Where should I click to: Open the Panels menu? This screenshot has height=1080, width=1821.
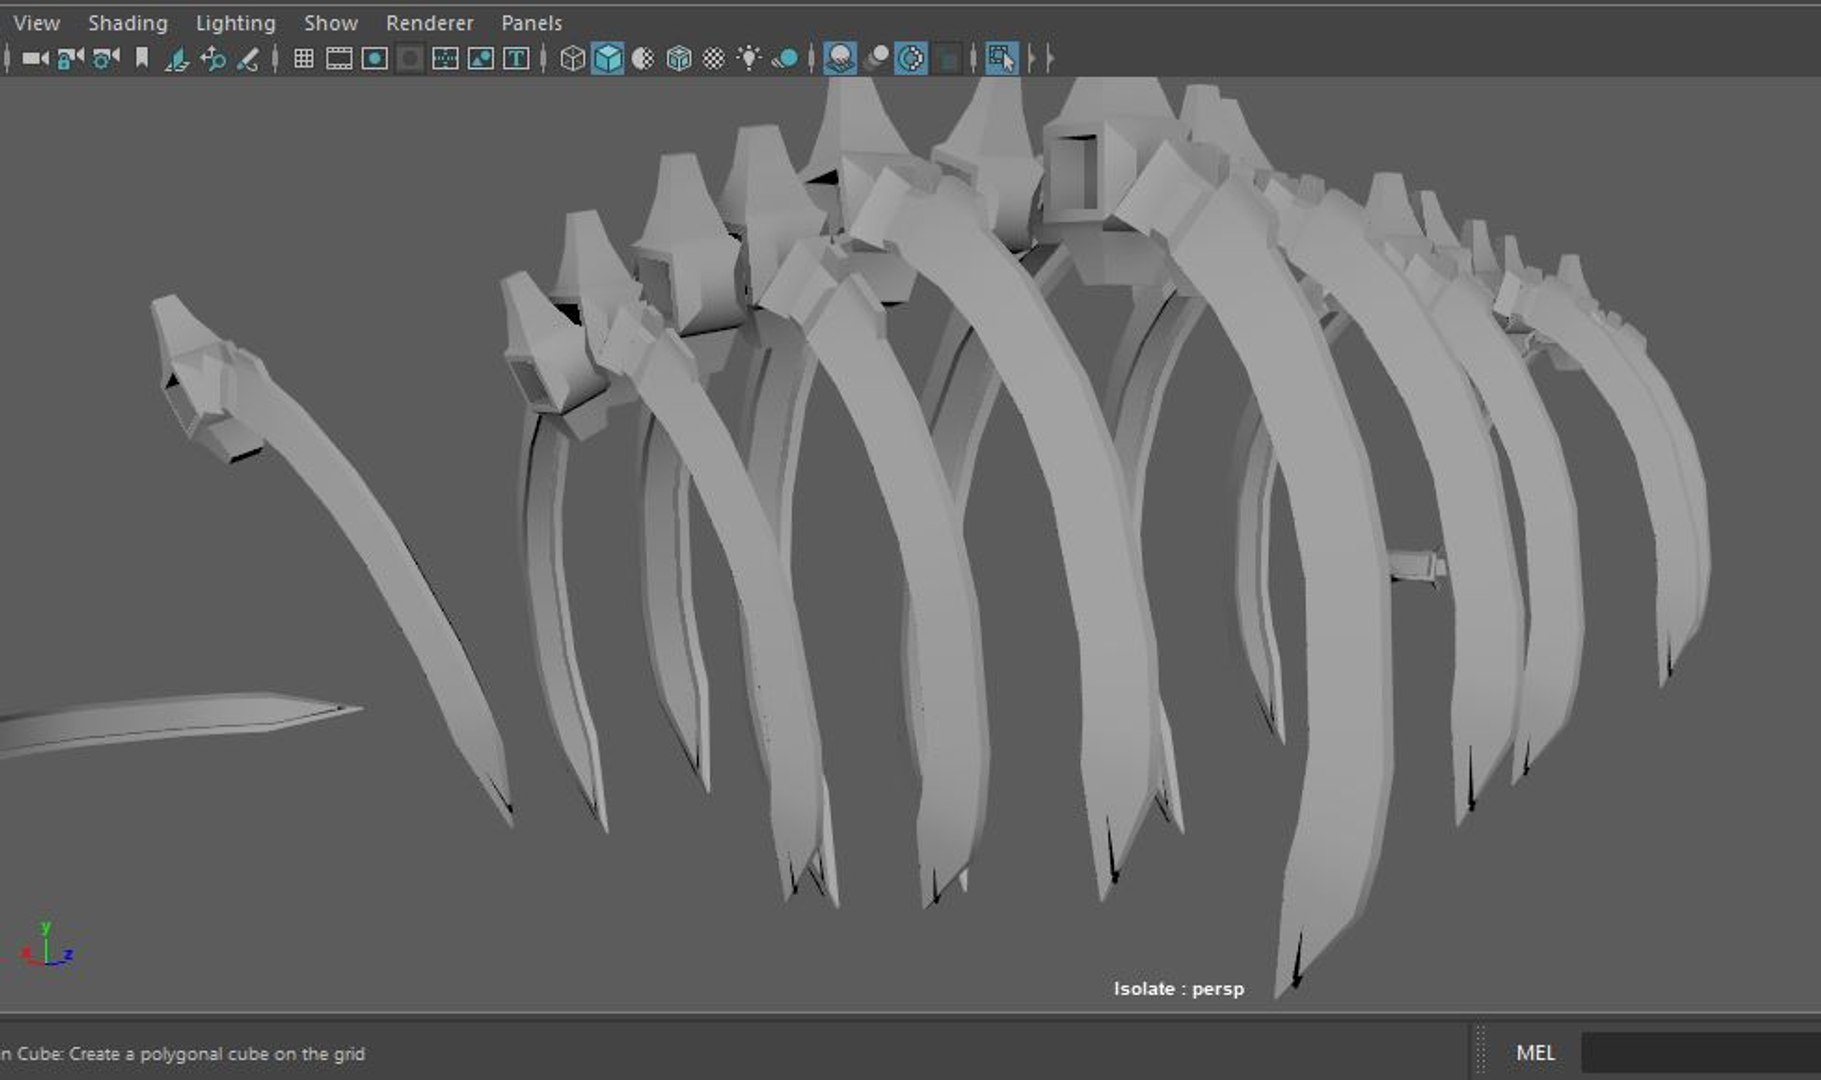point(532,22)
